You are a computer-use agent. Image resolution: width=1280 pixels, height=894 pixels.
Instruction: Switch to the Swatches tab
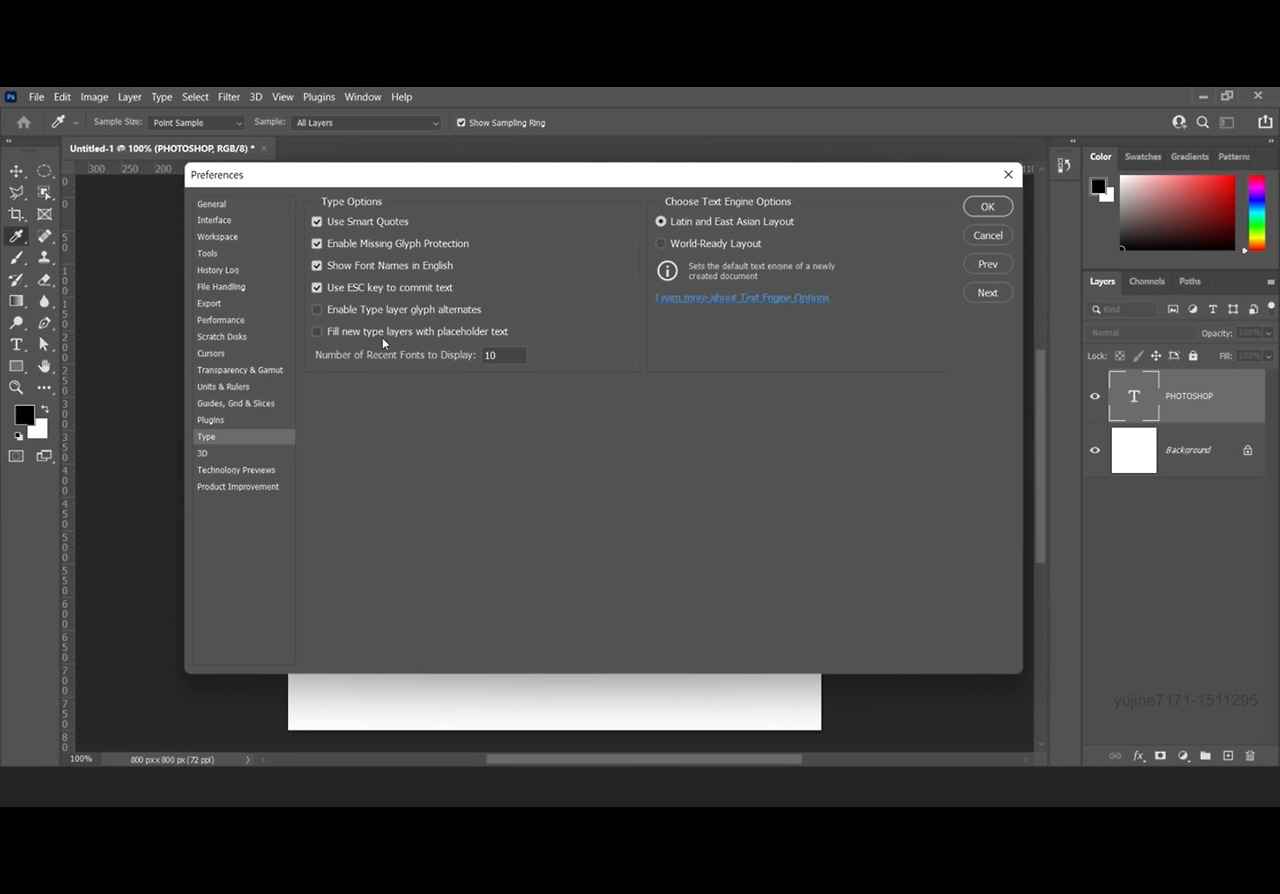[x=1143, y=157]
